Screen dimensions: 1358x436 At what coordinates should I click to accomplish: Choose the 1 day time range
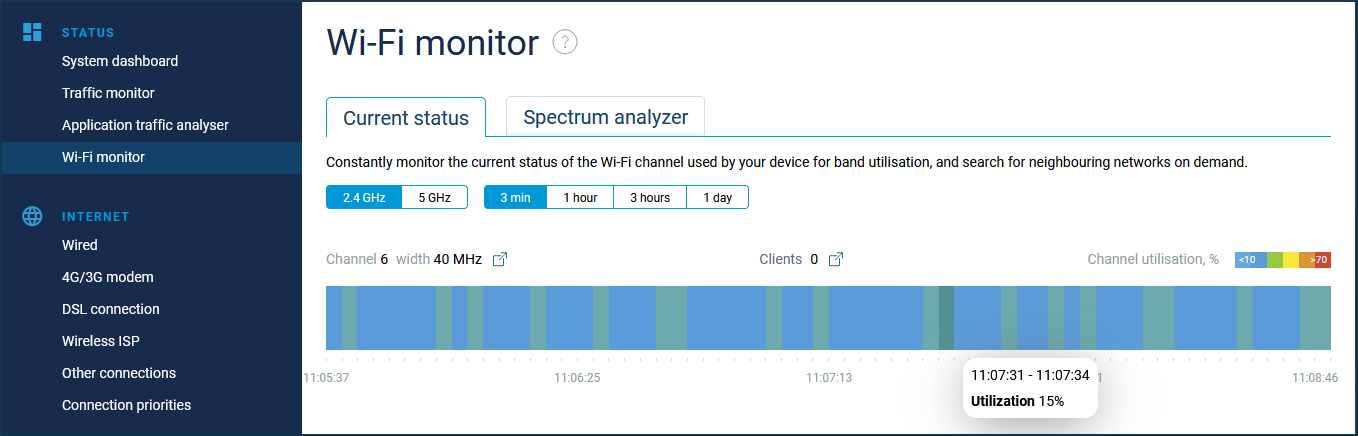(x=717, y=197)
